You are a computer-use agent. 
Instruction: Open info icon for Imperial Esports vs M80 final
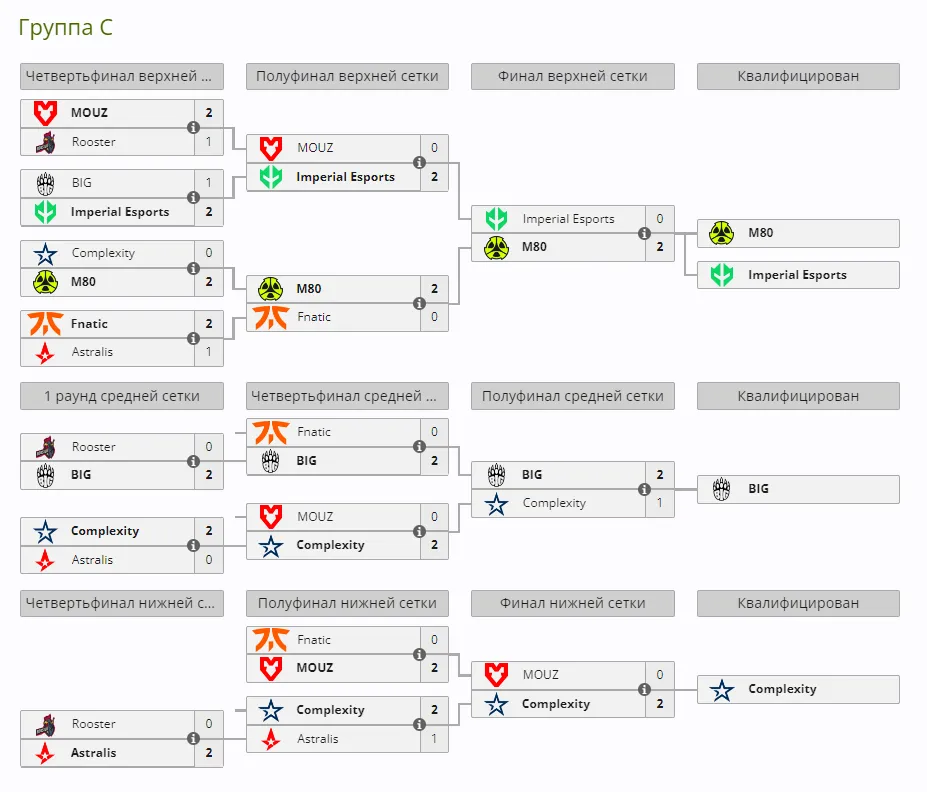point(644,233)
